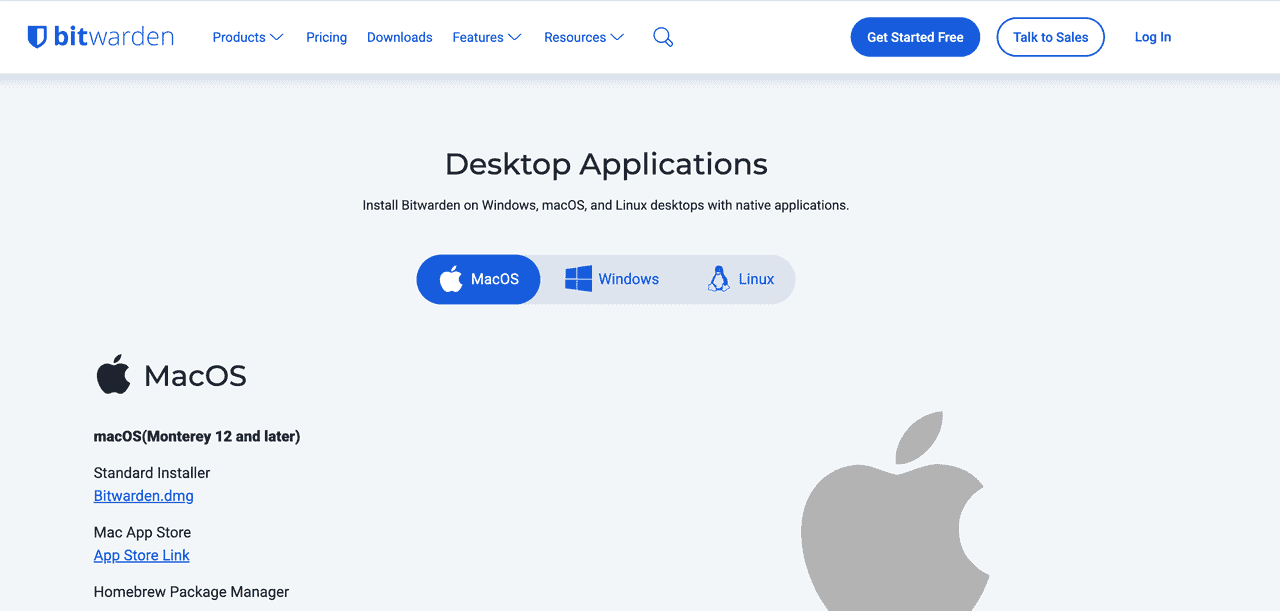This screenshot has width=1280, height=611.
Task: Go to the Pricing page
Action: [x=326, y=37]
